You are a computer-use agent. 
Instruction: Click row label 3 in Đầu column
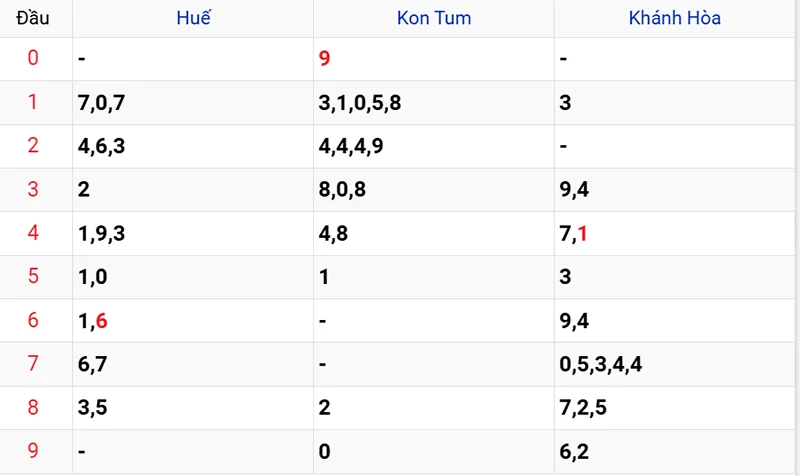[x=33, y=189]
